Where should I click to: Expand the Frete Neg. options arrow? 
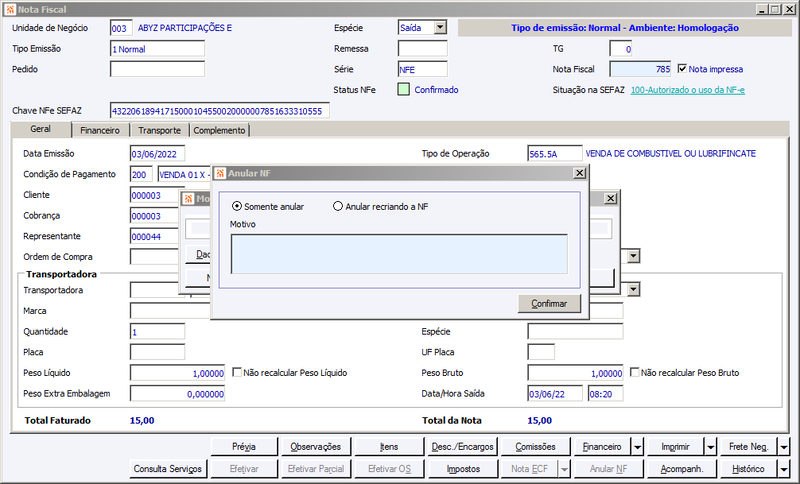[784, 447]
